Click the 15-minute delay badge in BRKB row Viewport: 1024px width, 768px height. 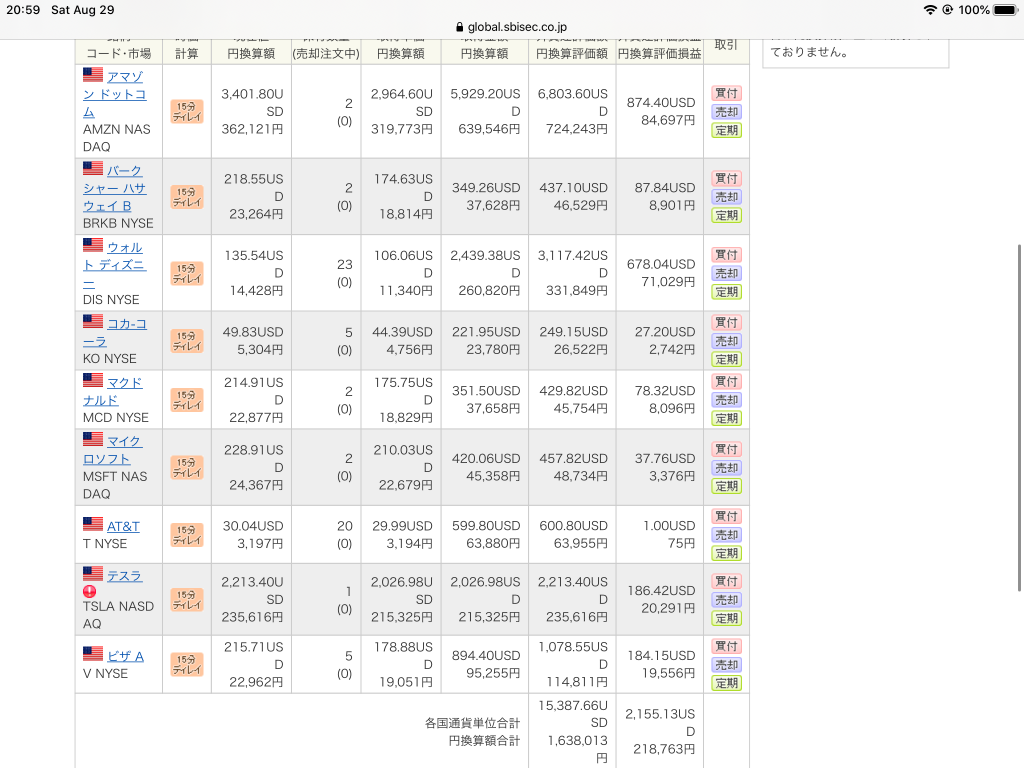coord(187,197)
